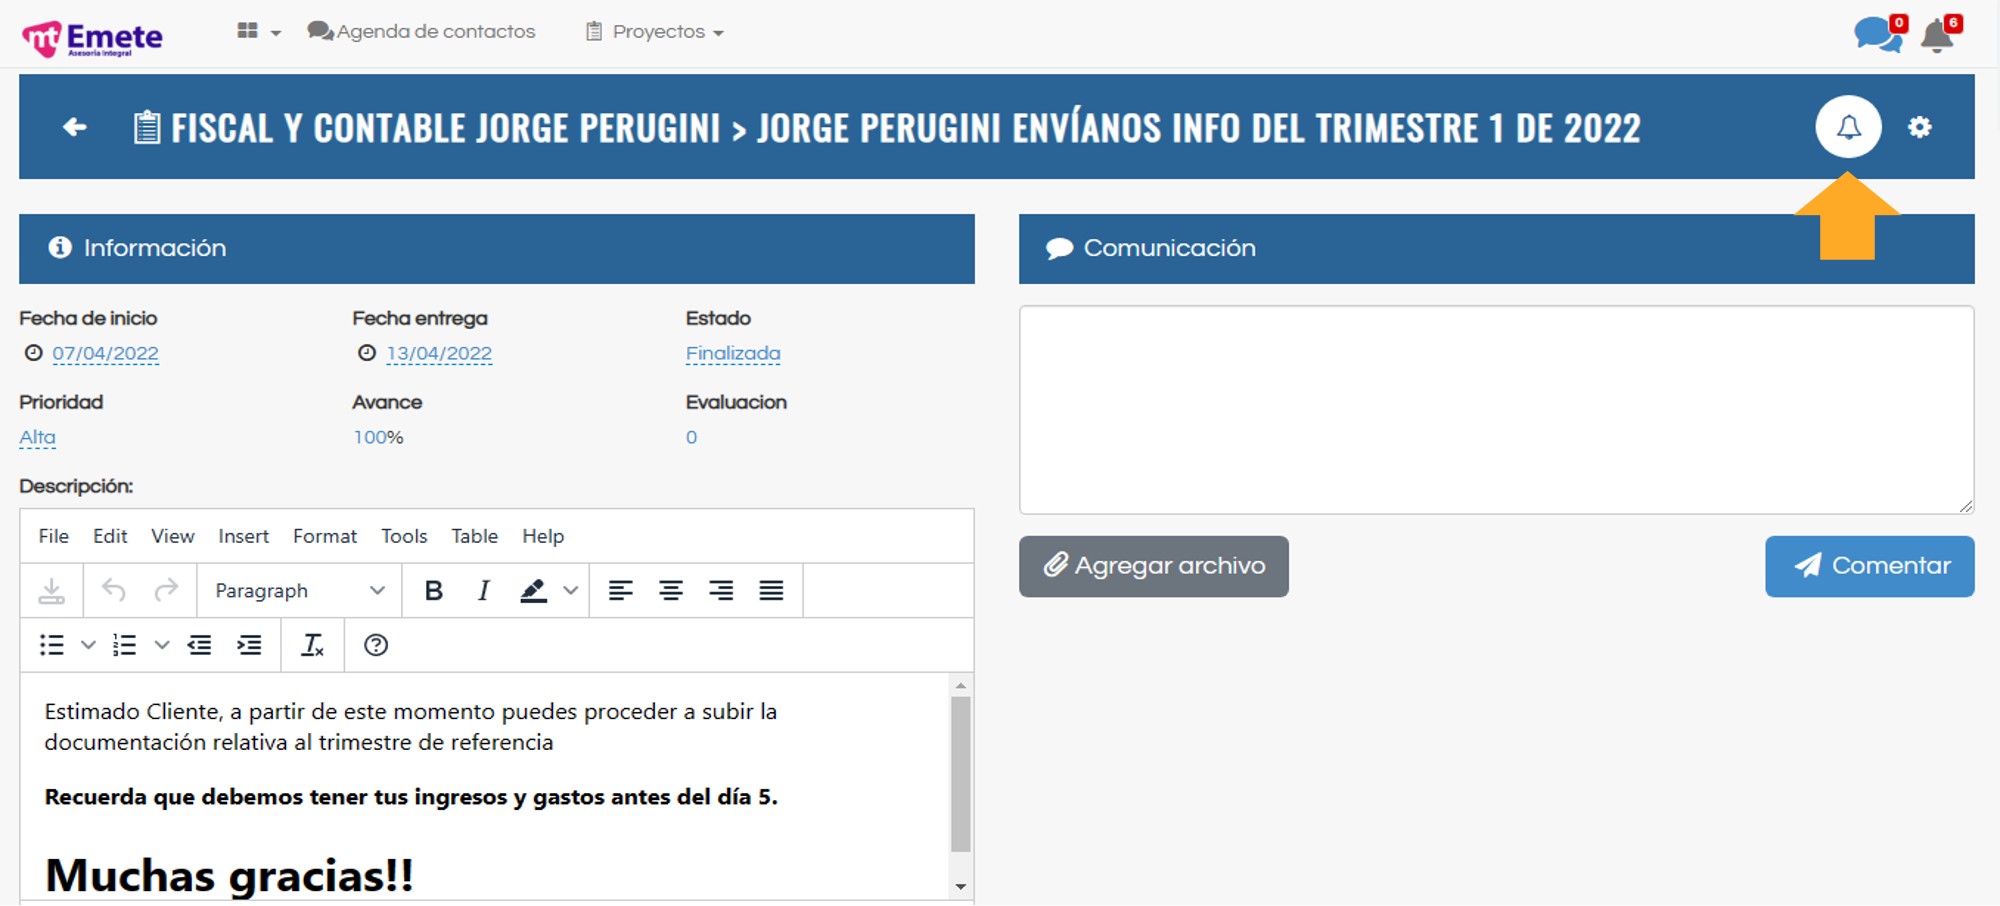Screen dimensions: 2000x906
Task: Open the Format menu in the editor
Action: click(324, 536)
